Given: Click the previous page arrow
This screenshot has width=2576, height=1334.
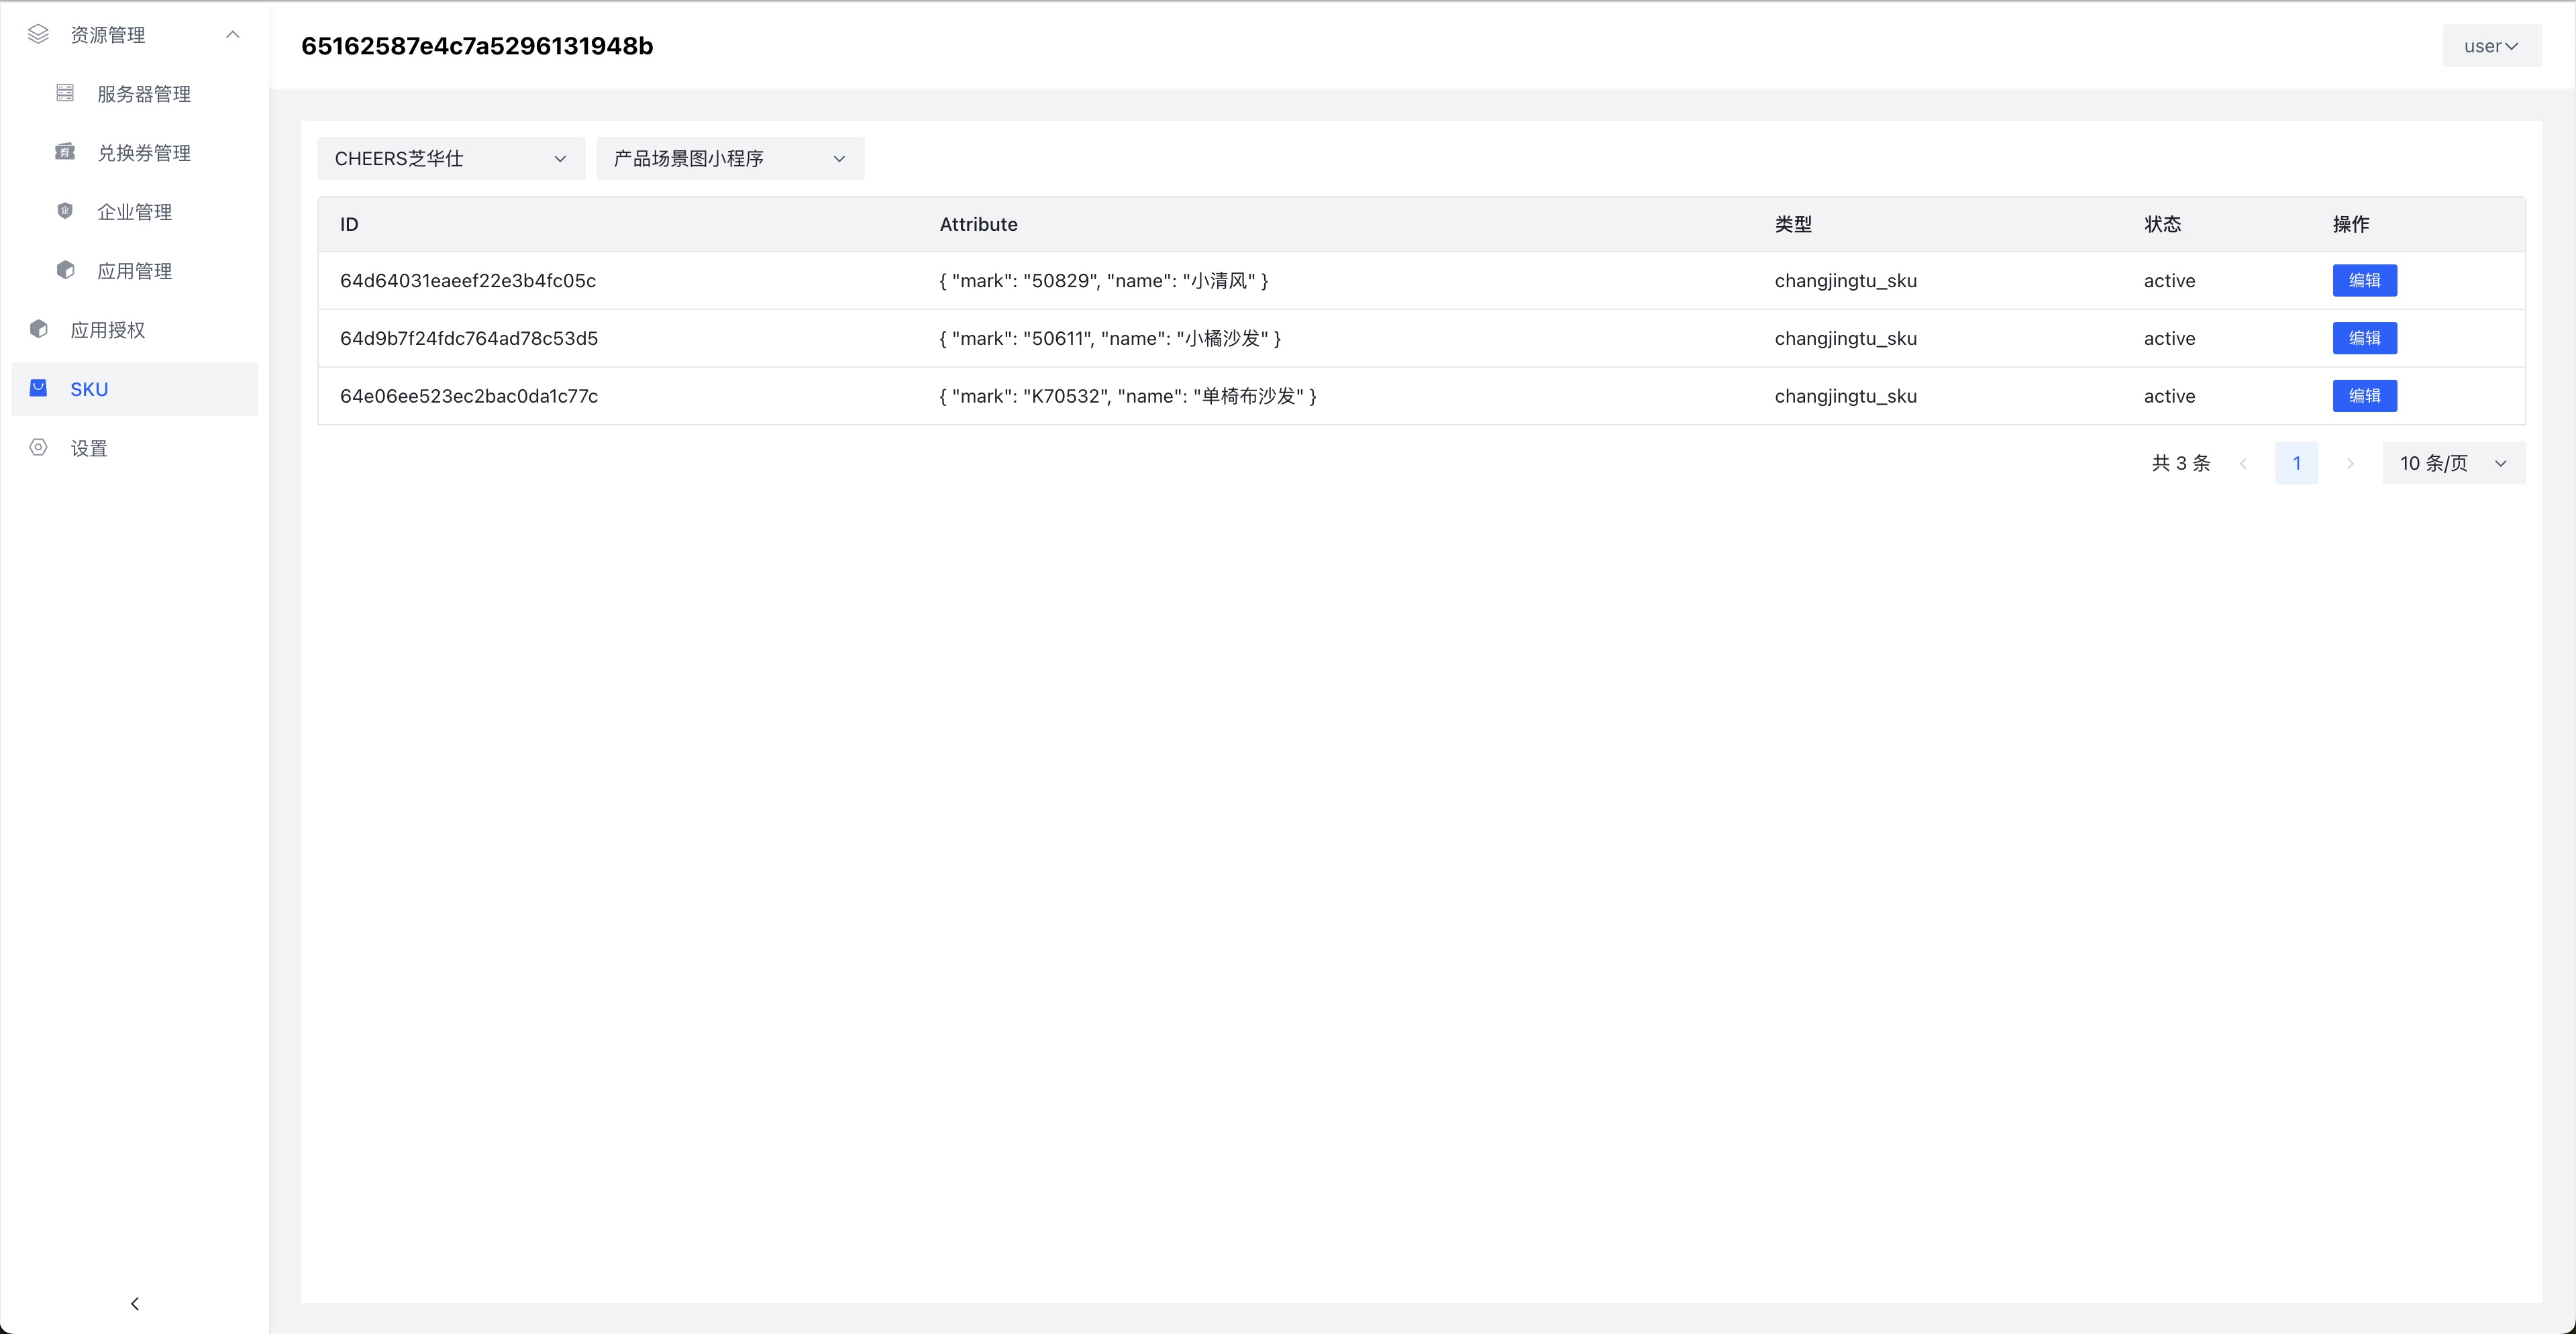Looking at the screenshot, I should (x=2243, y=463).
